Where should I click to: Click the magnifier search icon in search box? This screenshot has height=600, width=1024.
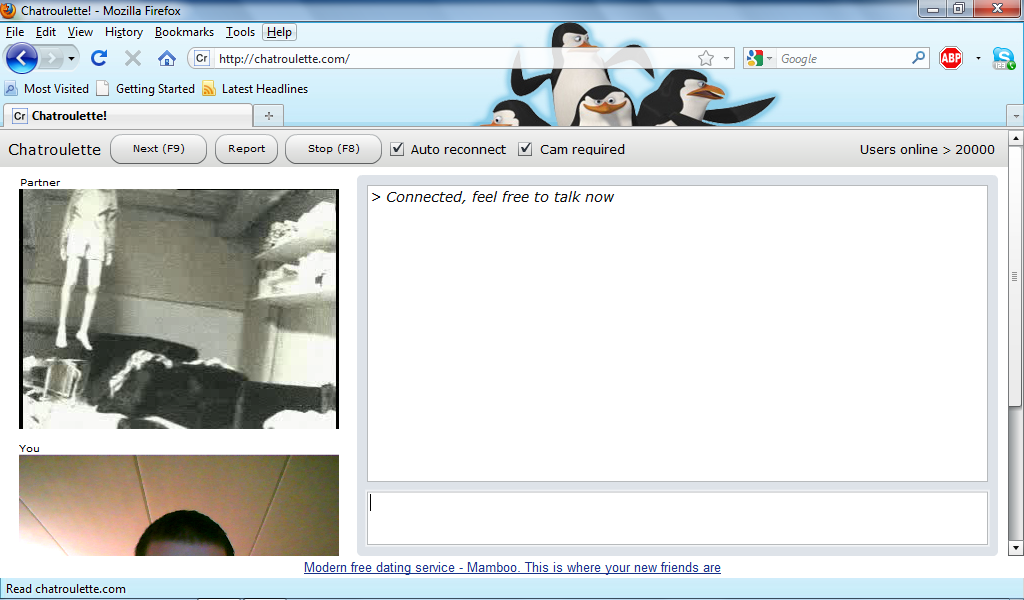(x=918, y=58)
